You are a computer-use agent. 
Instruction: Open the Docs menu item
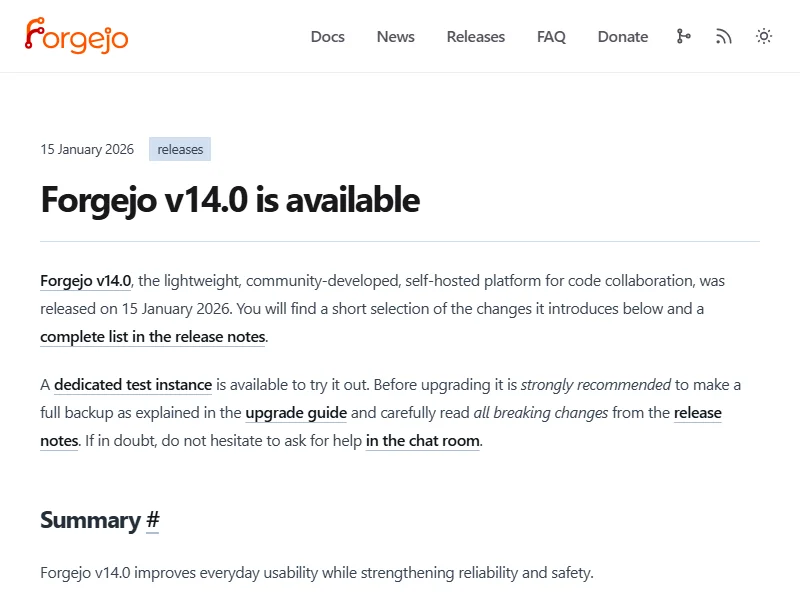327,37
